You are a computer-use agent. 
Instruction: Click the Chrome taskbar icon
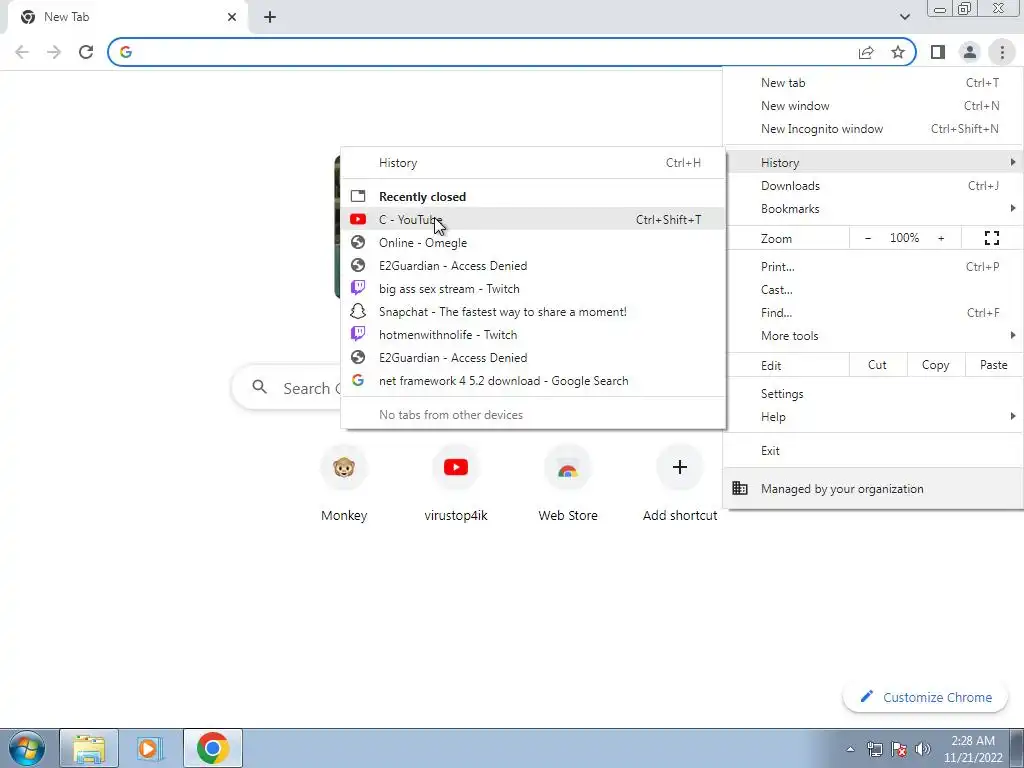pyautogui.click(x=212, y=748)
